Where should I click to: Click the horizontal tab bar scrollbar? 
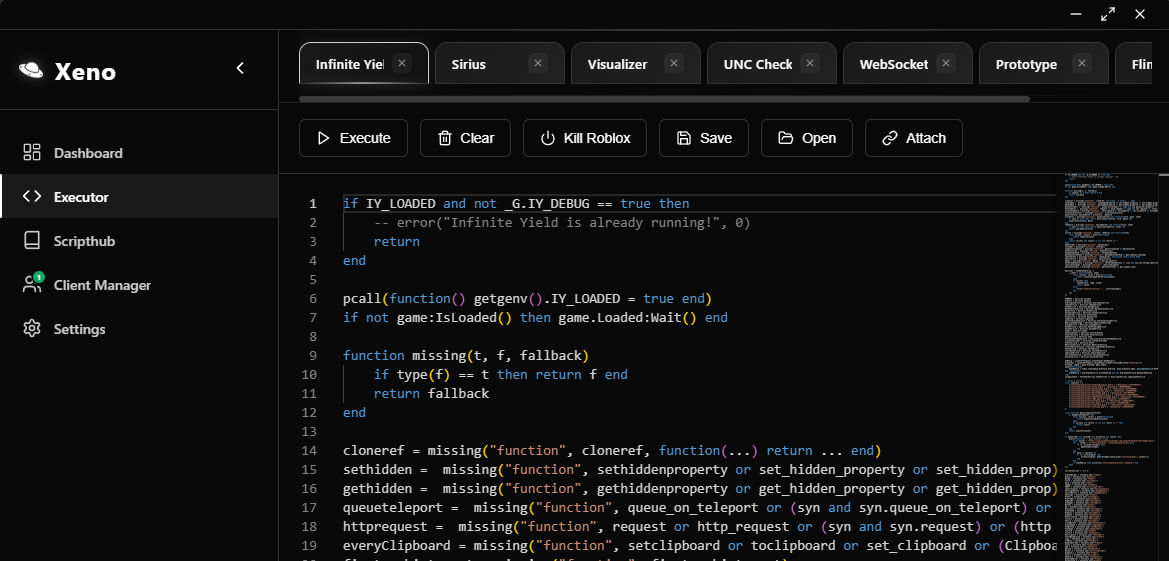pyautogui.click(x=664, y=99)
